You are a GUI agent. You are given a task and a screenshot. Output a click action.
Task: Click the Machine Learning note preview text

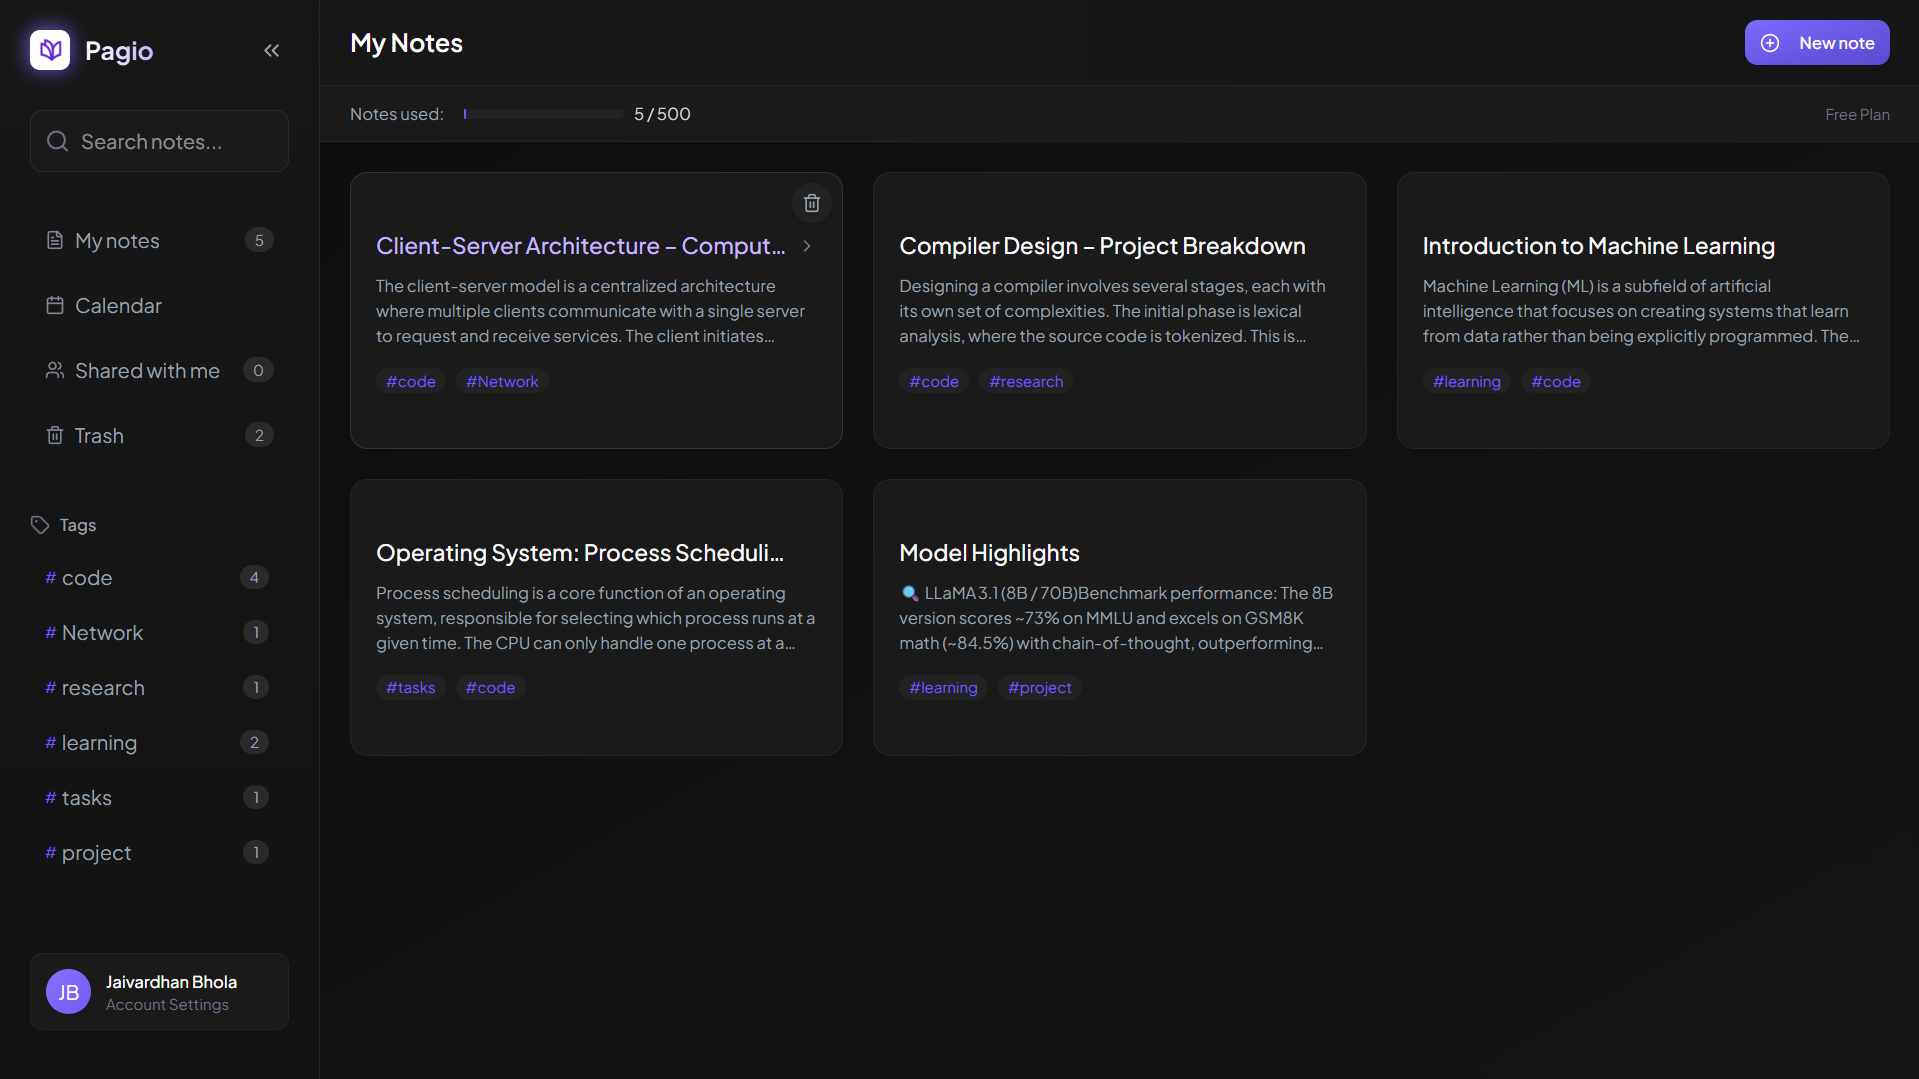1641,311
